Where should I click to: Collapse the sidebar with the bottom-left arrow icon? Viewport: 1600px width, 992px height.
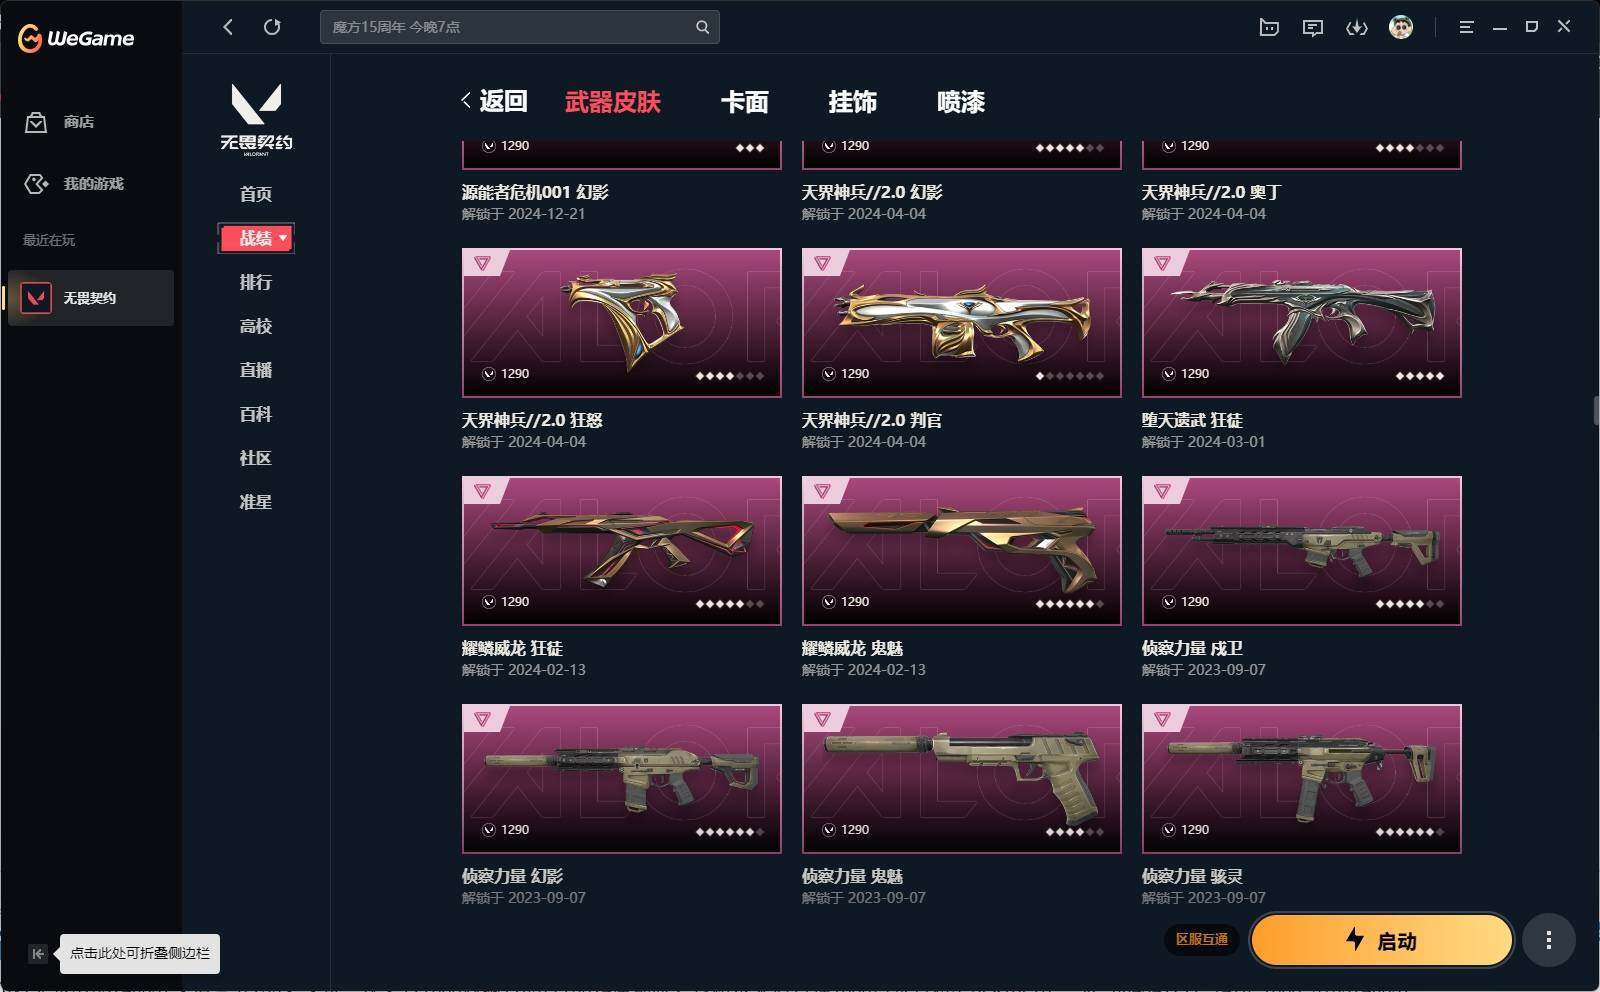tap(38, 953)
